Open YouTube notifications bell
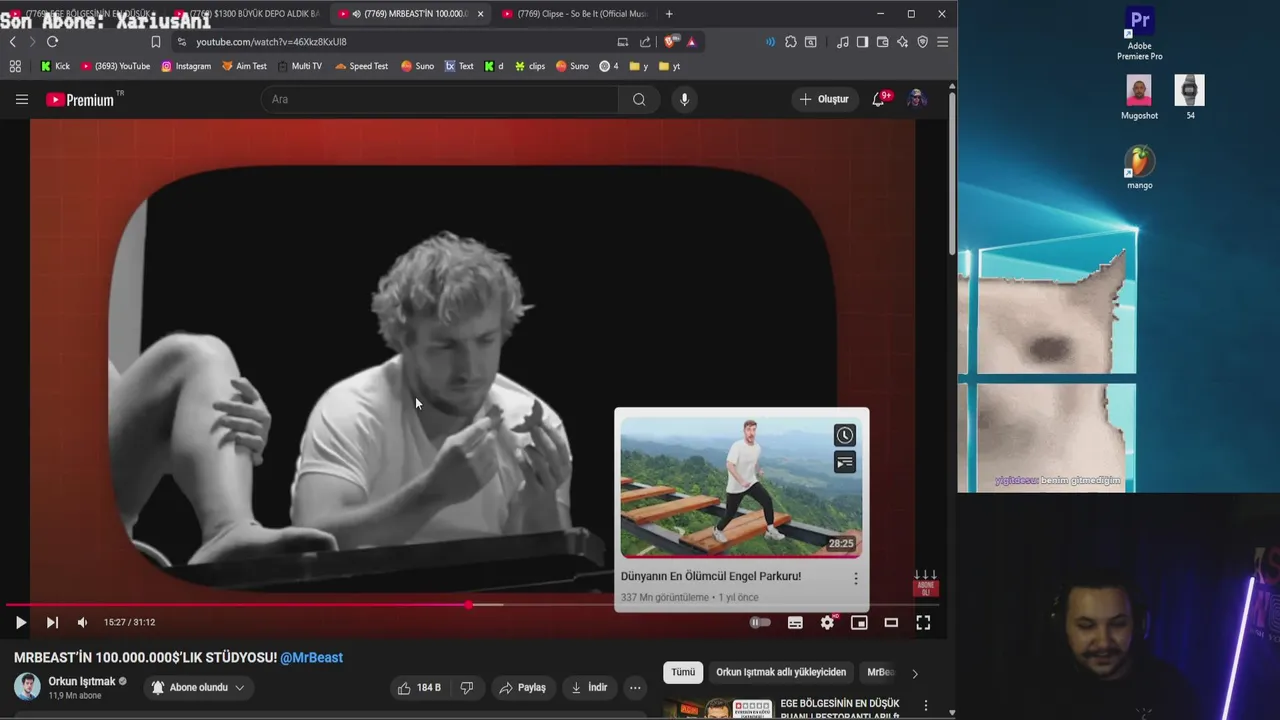Image resolution: width=1280 pixels, height=720 pixels. [x=878, y=99]
